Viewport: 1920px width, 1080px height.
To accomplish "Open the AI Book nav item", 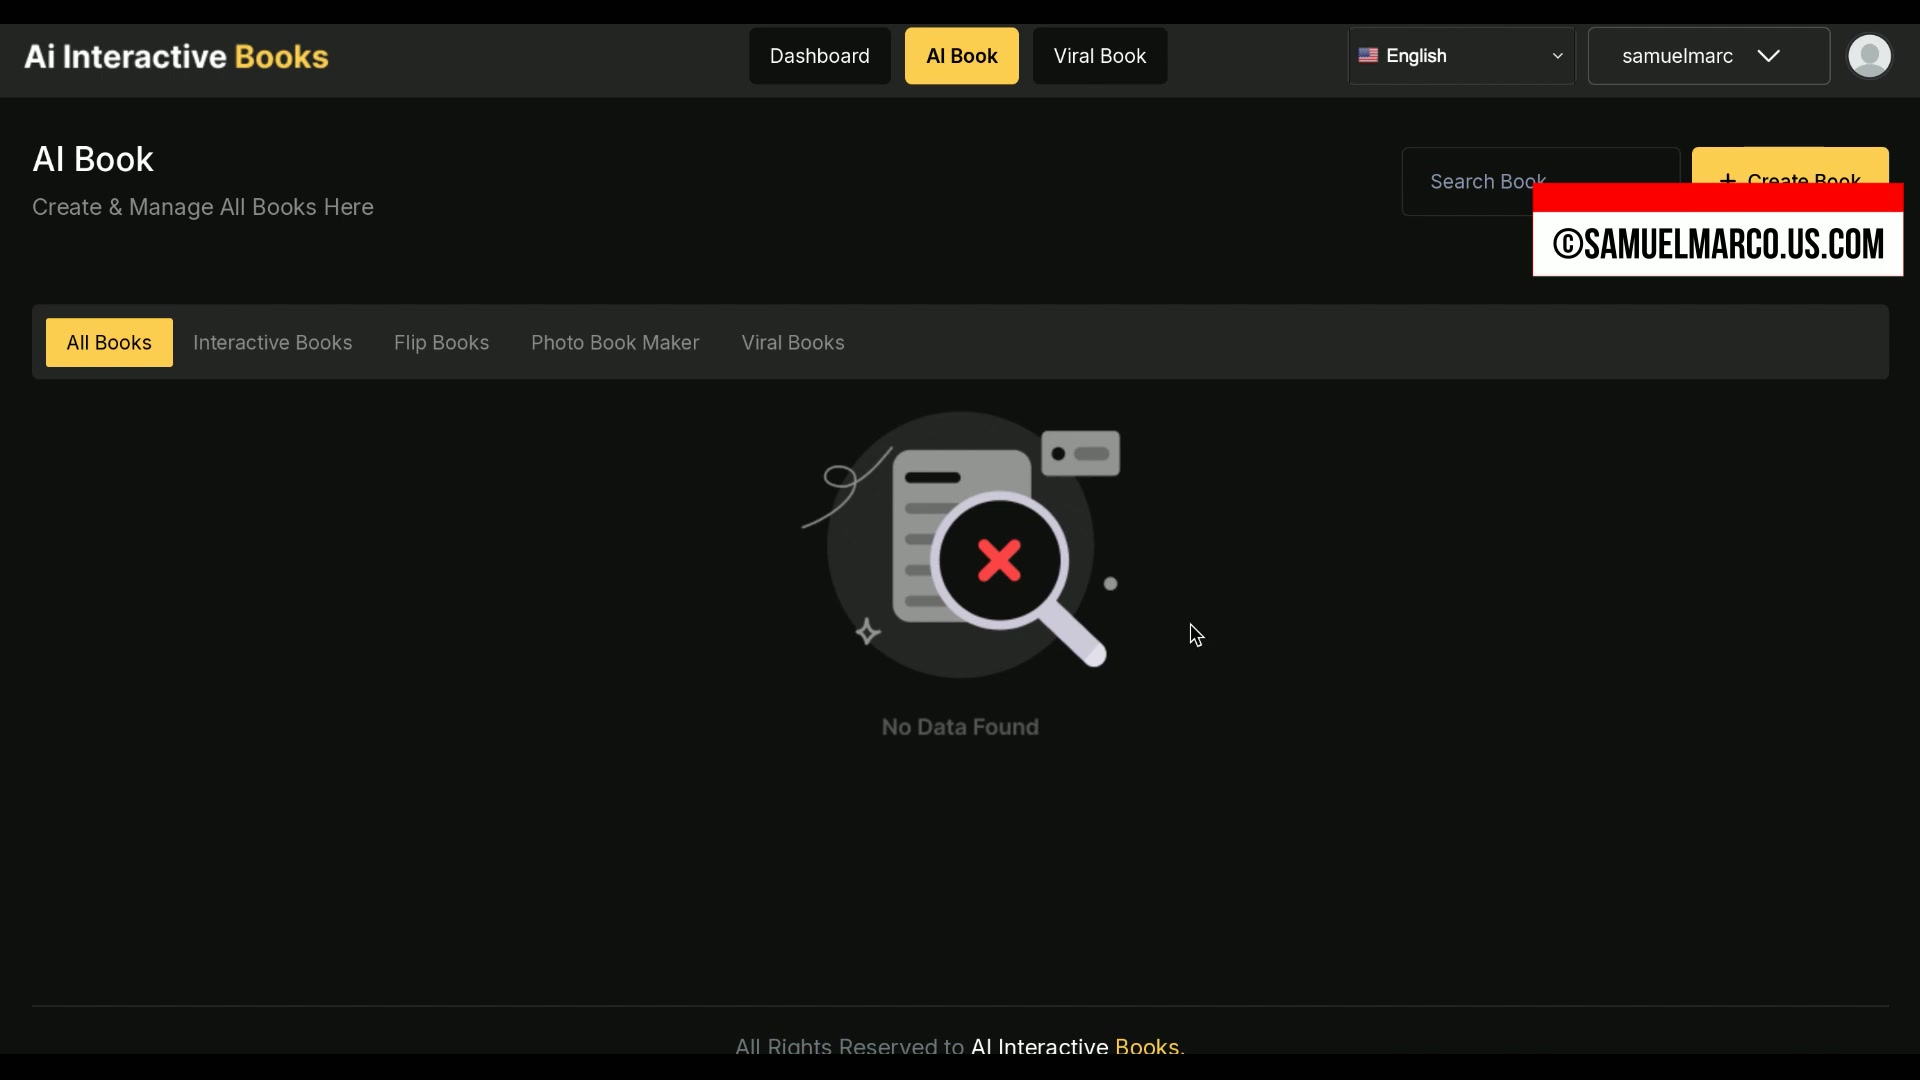I will pos(961,56).
